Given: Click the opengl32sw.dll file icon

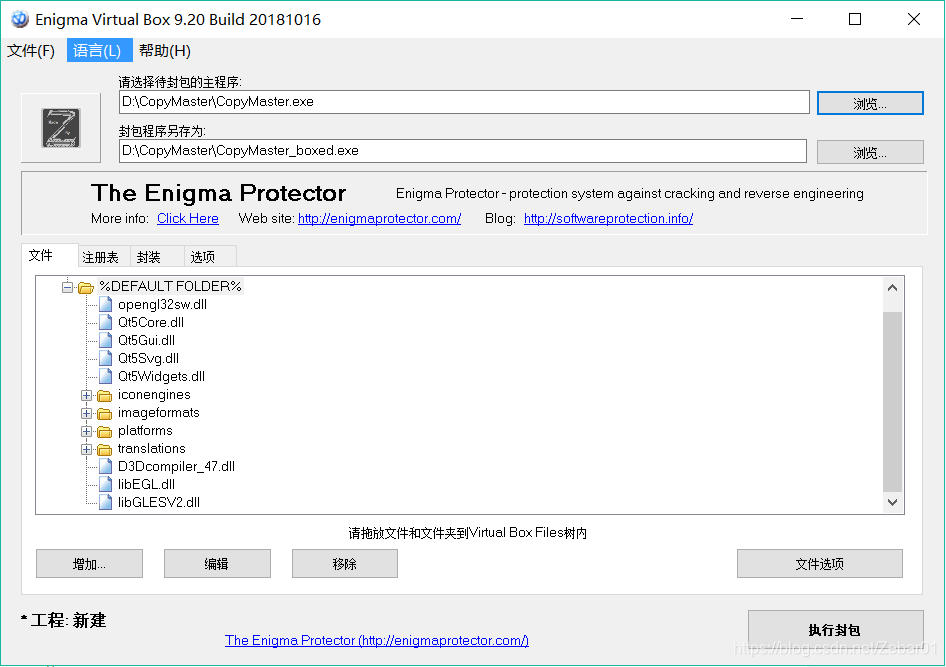Looking at the screenshot, I should tap(105, 305).
